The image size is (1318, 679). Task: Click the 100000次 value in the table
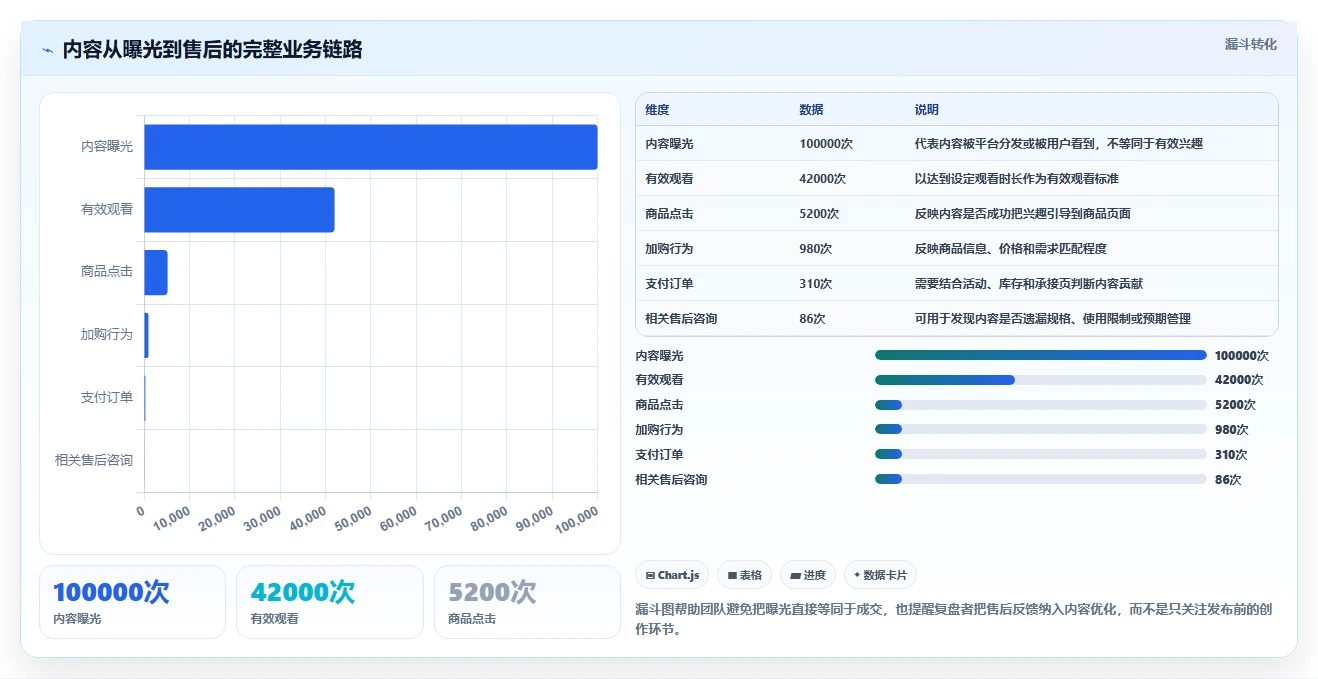[x=826, y=144]
